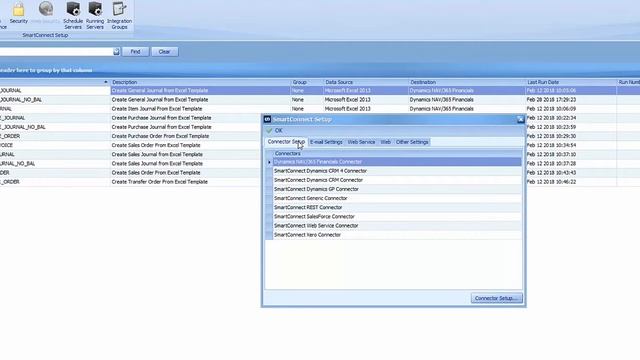
Task: Select Dynamics NAV/365 Financials Connector
Action: [x=397, y=162]
